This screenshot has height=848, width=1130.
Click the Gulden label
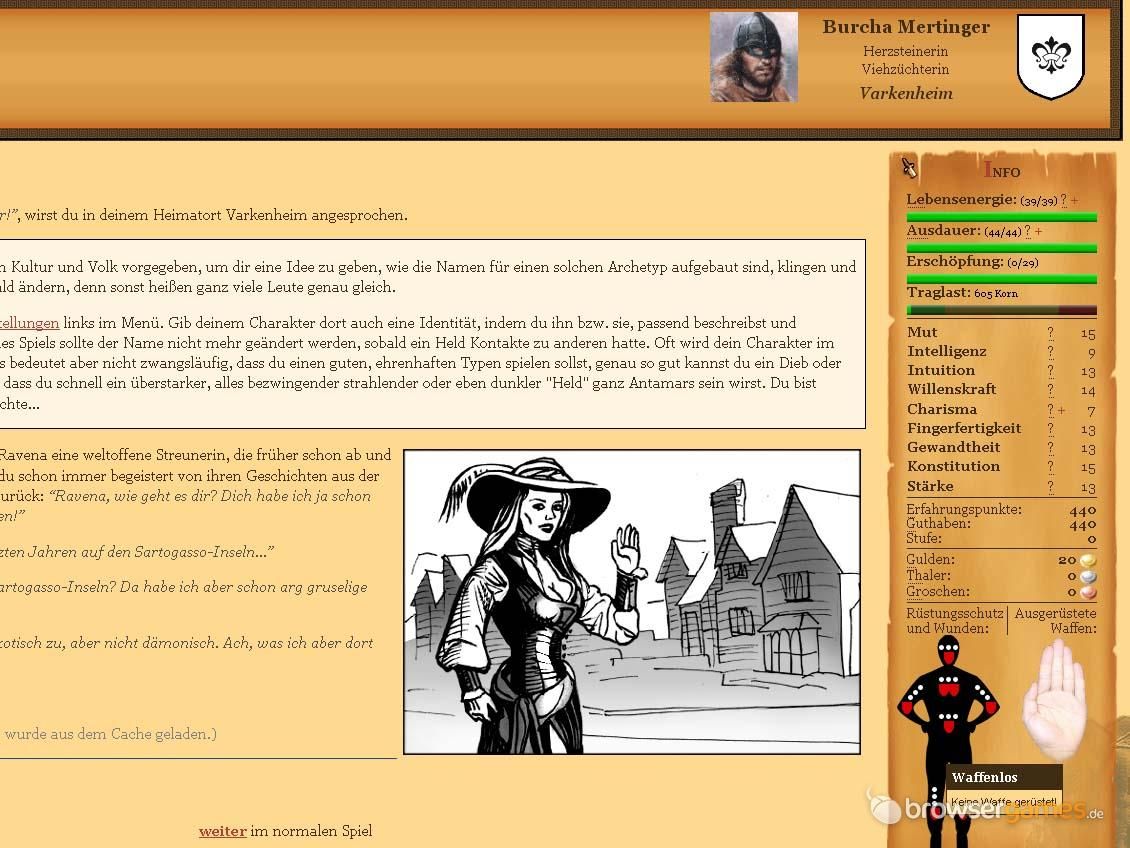[x=930, y=559]
